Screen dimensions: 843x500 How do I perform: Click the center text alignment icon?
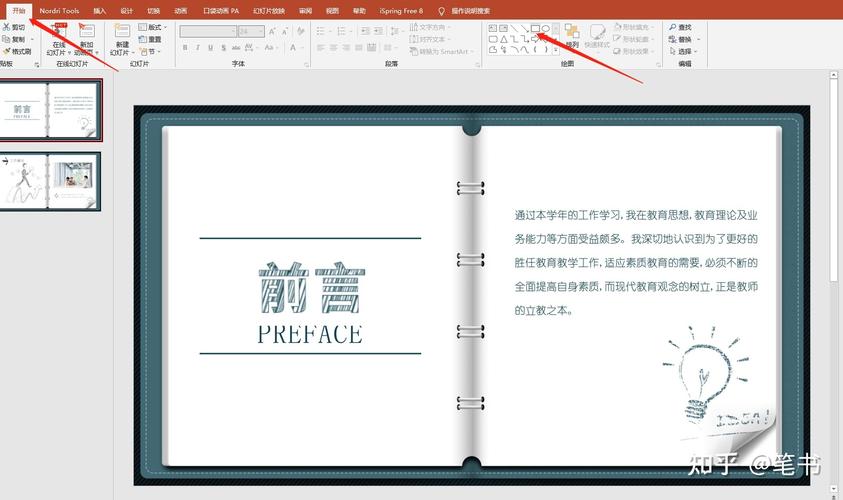334,48
